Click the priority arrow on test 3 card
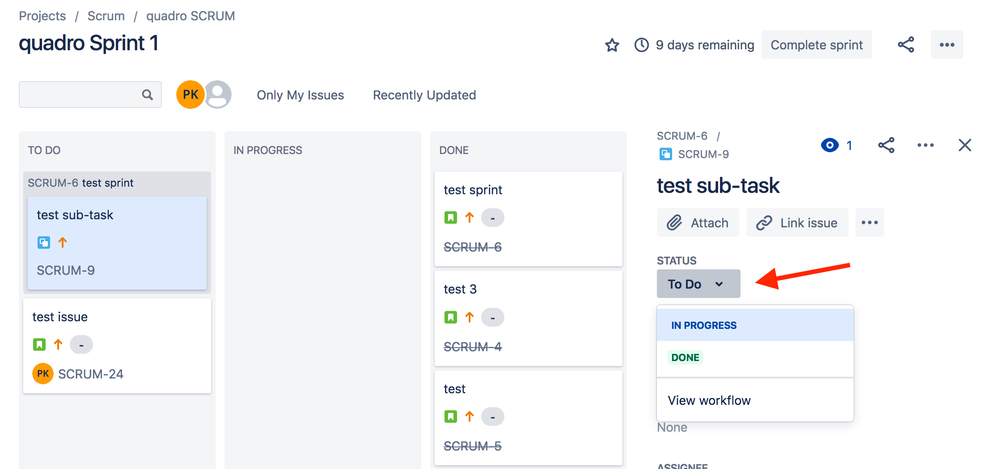This screenshot has height=469, width=999. [x=470, y=317]
